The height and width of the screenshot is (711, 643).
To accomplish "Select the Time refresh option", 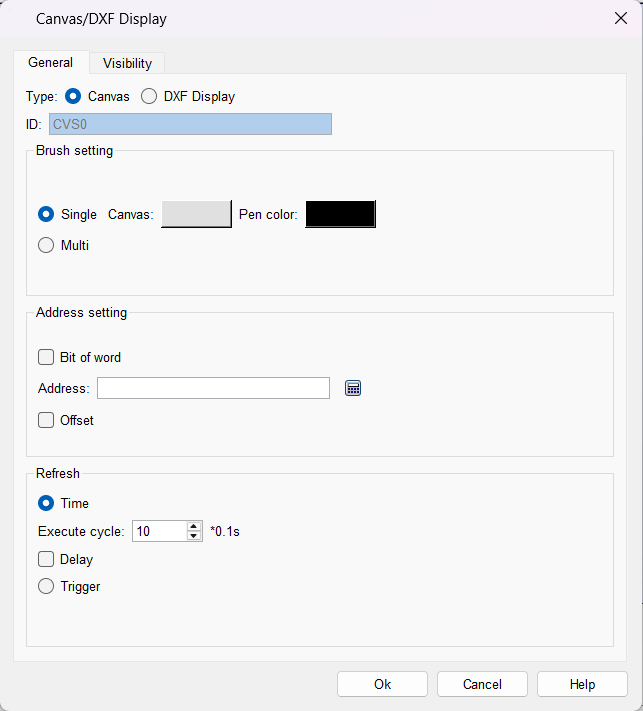I will (x=46, y=503).
